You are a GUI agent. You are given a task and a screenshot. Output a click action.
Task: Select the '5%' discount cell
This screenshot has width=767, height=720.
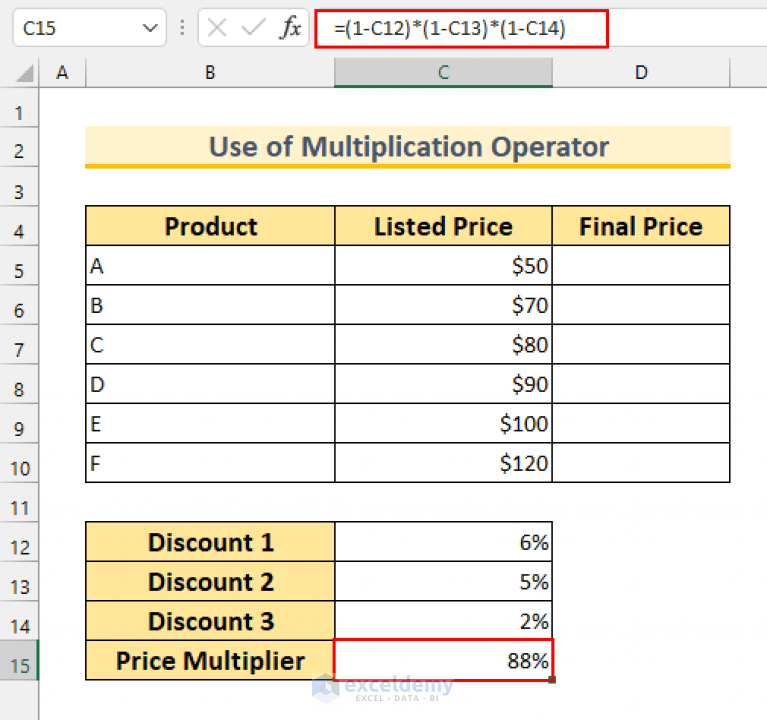tap(443, 582)
